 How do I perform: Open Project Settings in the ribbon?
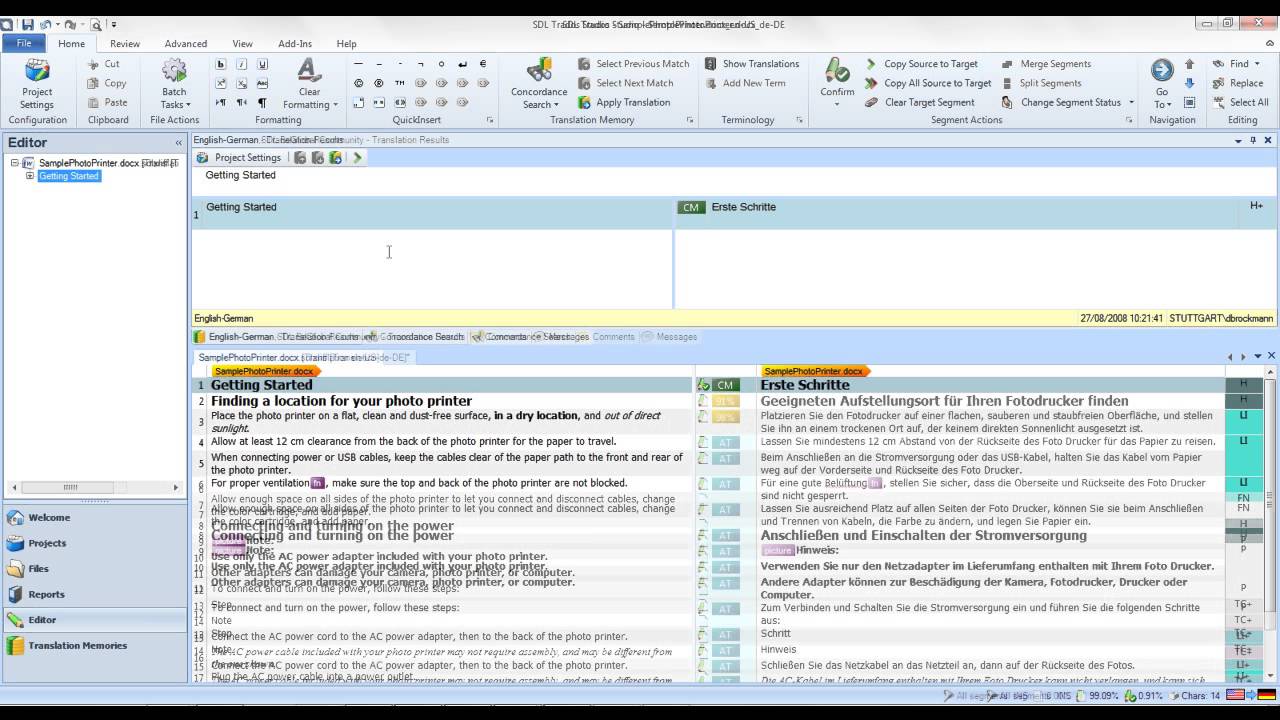pyautogui.click(x=37, y=84)
